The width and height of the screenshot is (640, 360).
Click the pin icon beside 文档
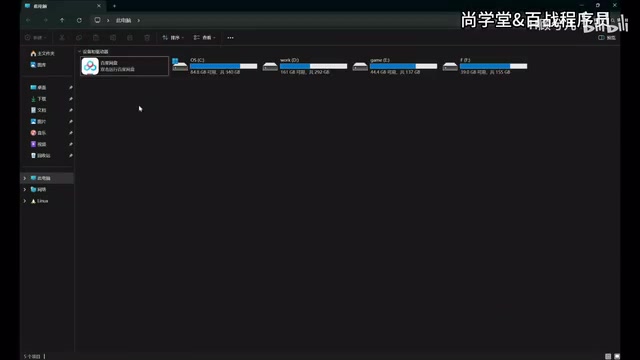[x=71, y=110]
